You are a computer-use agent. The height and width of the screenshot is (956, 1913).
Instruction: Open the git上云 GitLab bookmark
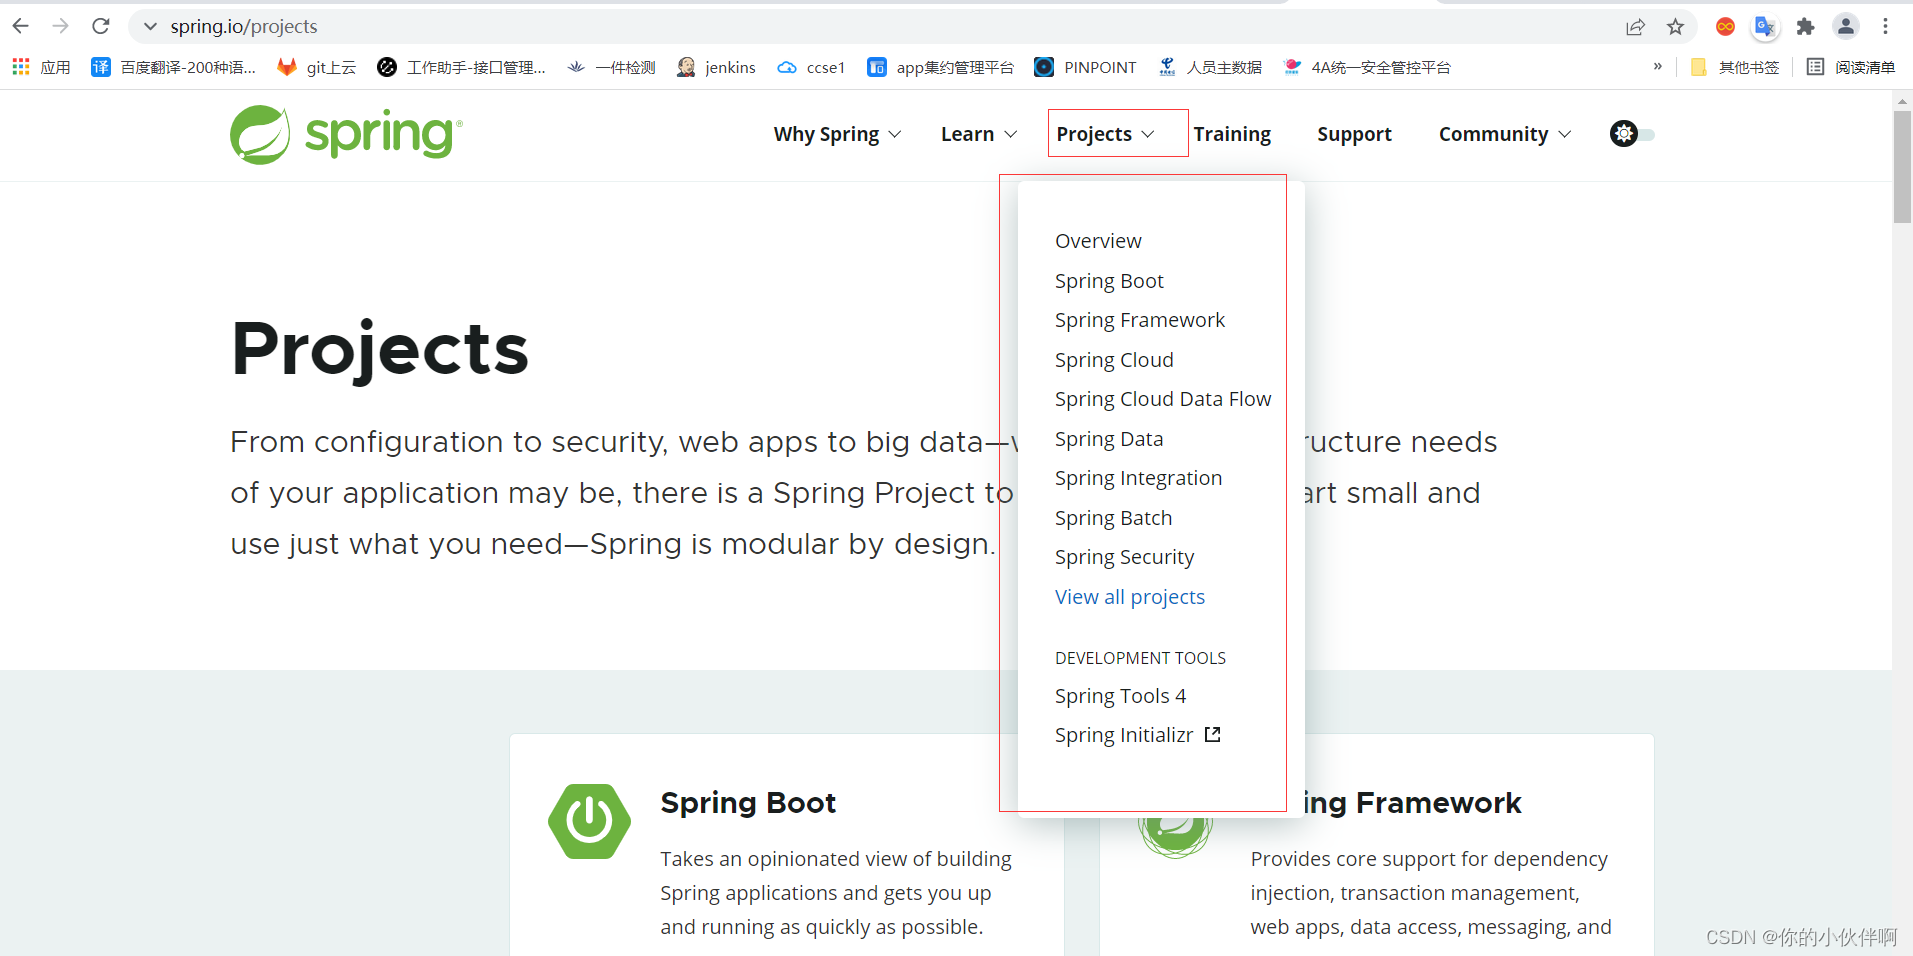[x=317, y=67]
